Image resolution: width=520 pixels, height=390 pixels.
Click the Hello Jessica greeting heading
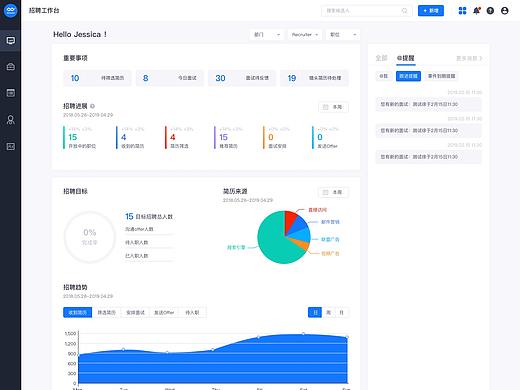(80, 34)
